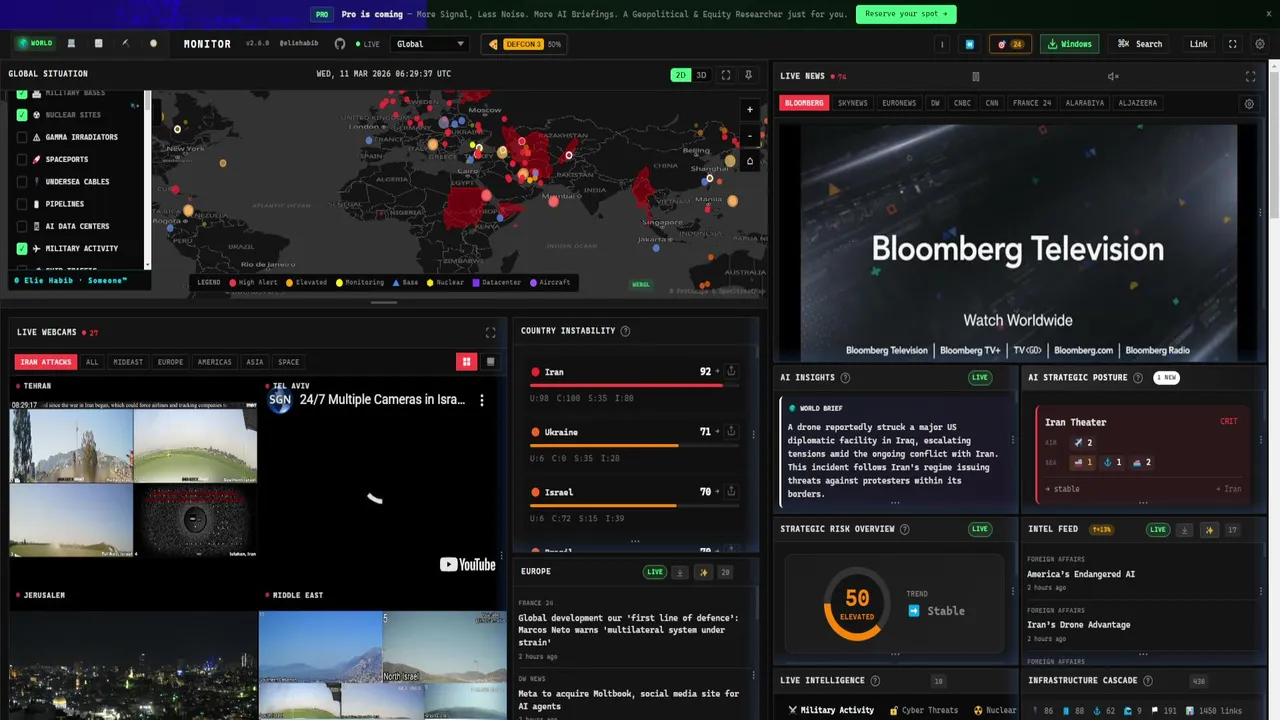Click the DEFCON 3 status badge
The height and width of the screenshot is (720, 1280).
pos(524,44)
